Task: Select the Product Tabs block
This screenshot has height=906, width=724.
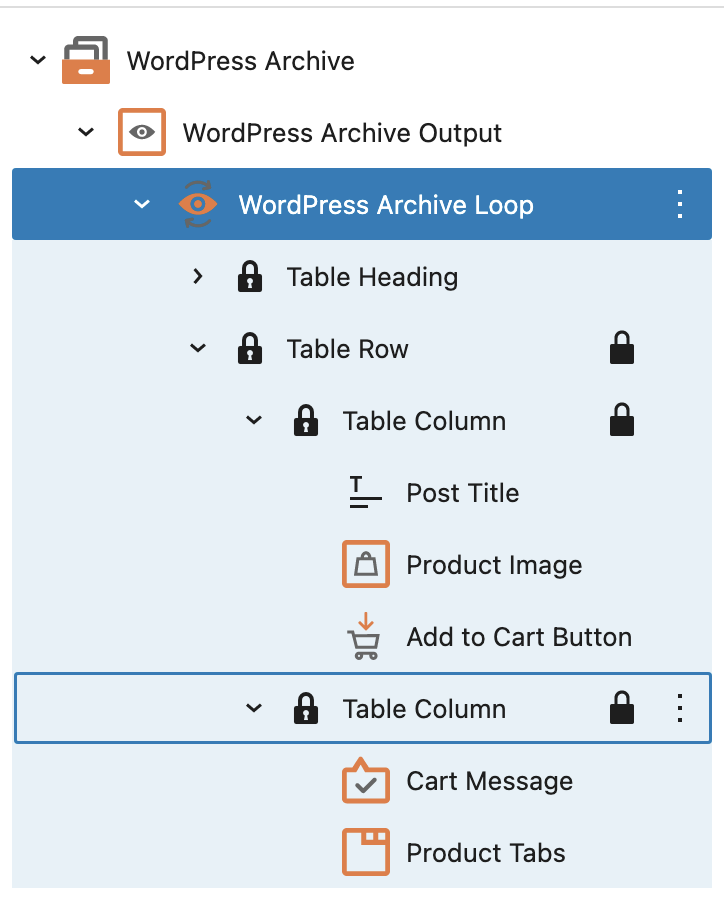Action: (485, 853)
